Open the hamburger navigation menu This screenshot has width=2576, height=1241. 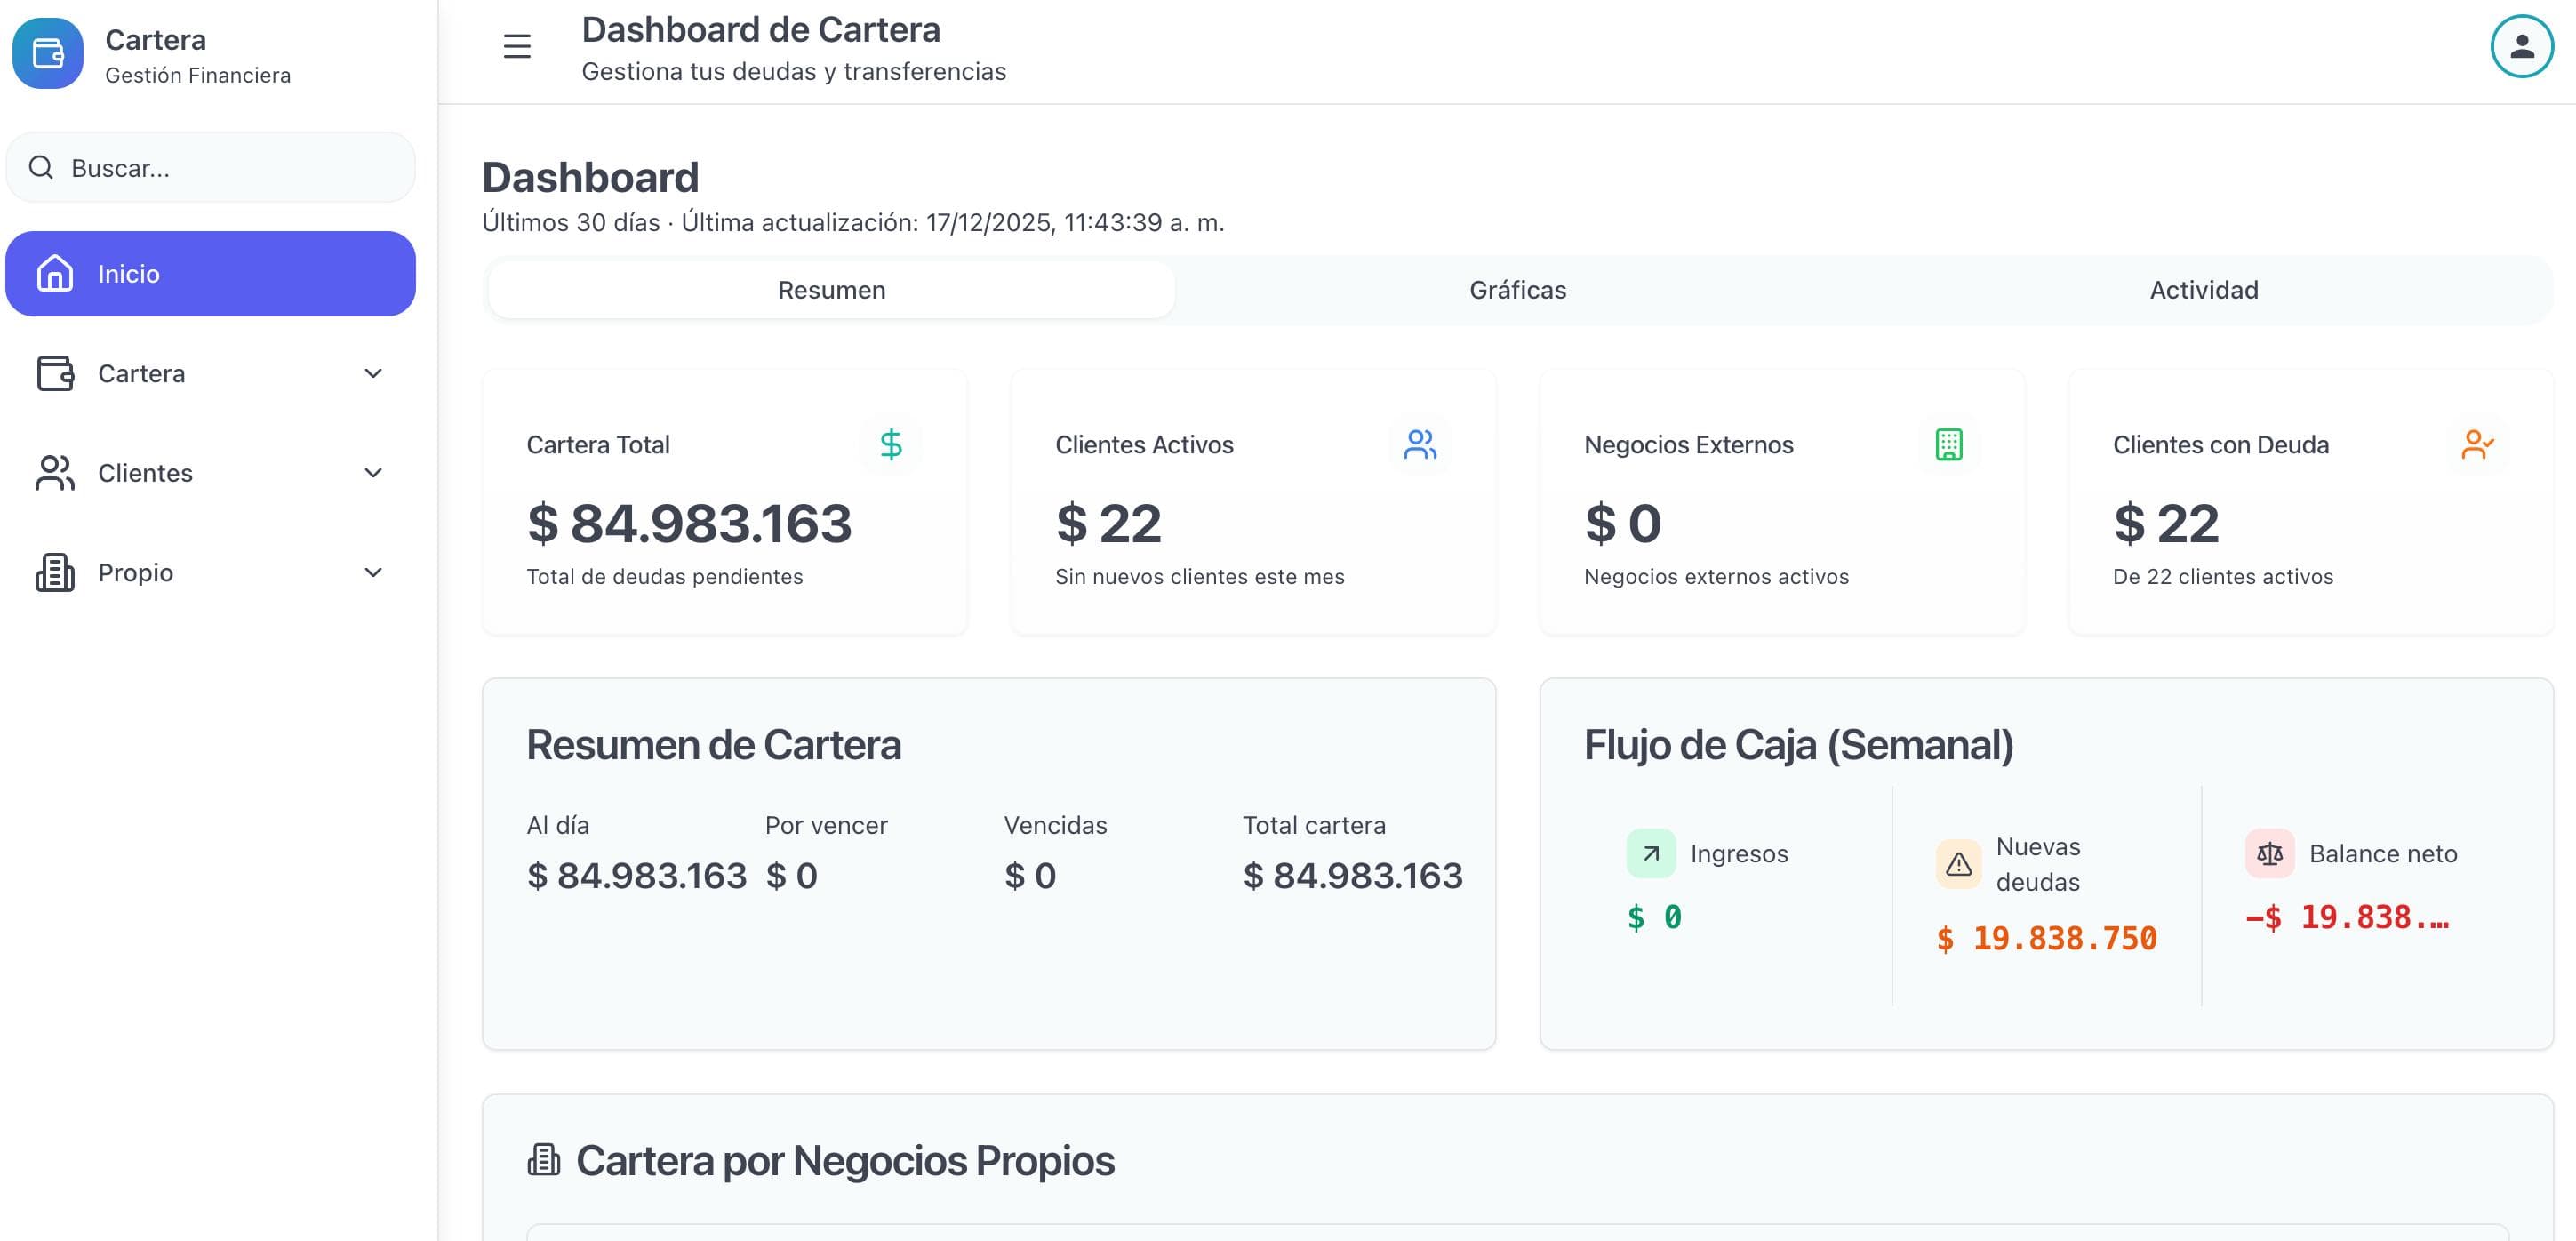(x=516, y=47)
